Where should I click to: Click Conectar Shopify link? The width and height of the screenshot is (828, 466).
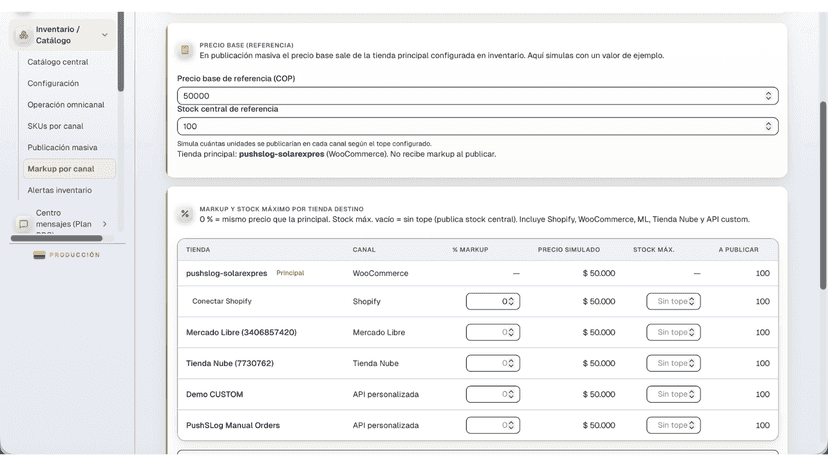(x=222, y=301)
